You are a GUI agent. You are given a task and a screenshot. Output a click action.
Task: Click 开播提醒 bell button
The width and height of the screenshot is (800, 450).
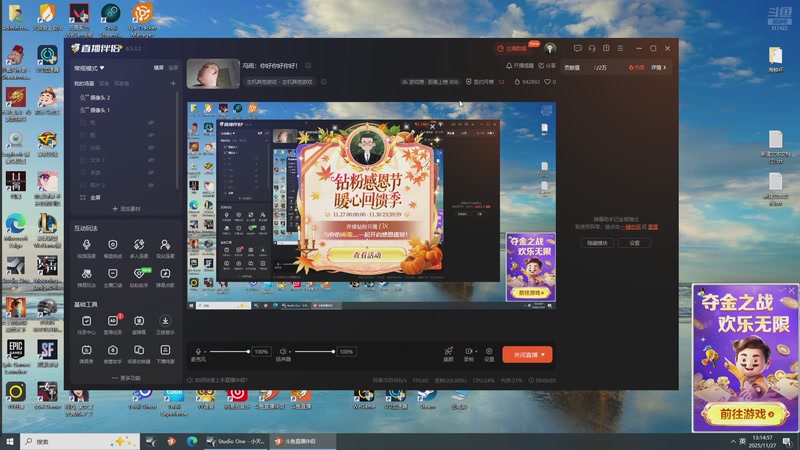pyautogui.click(x=519, y=65)
